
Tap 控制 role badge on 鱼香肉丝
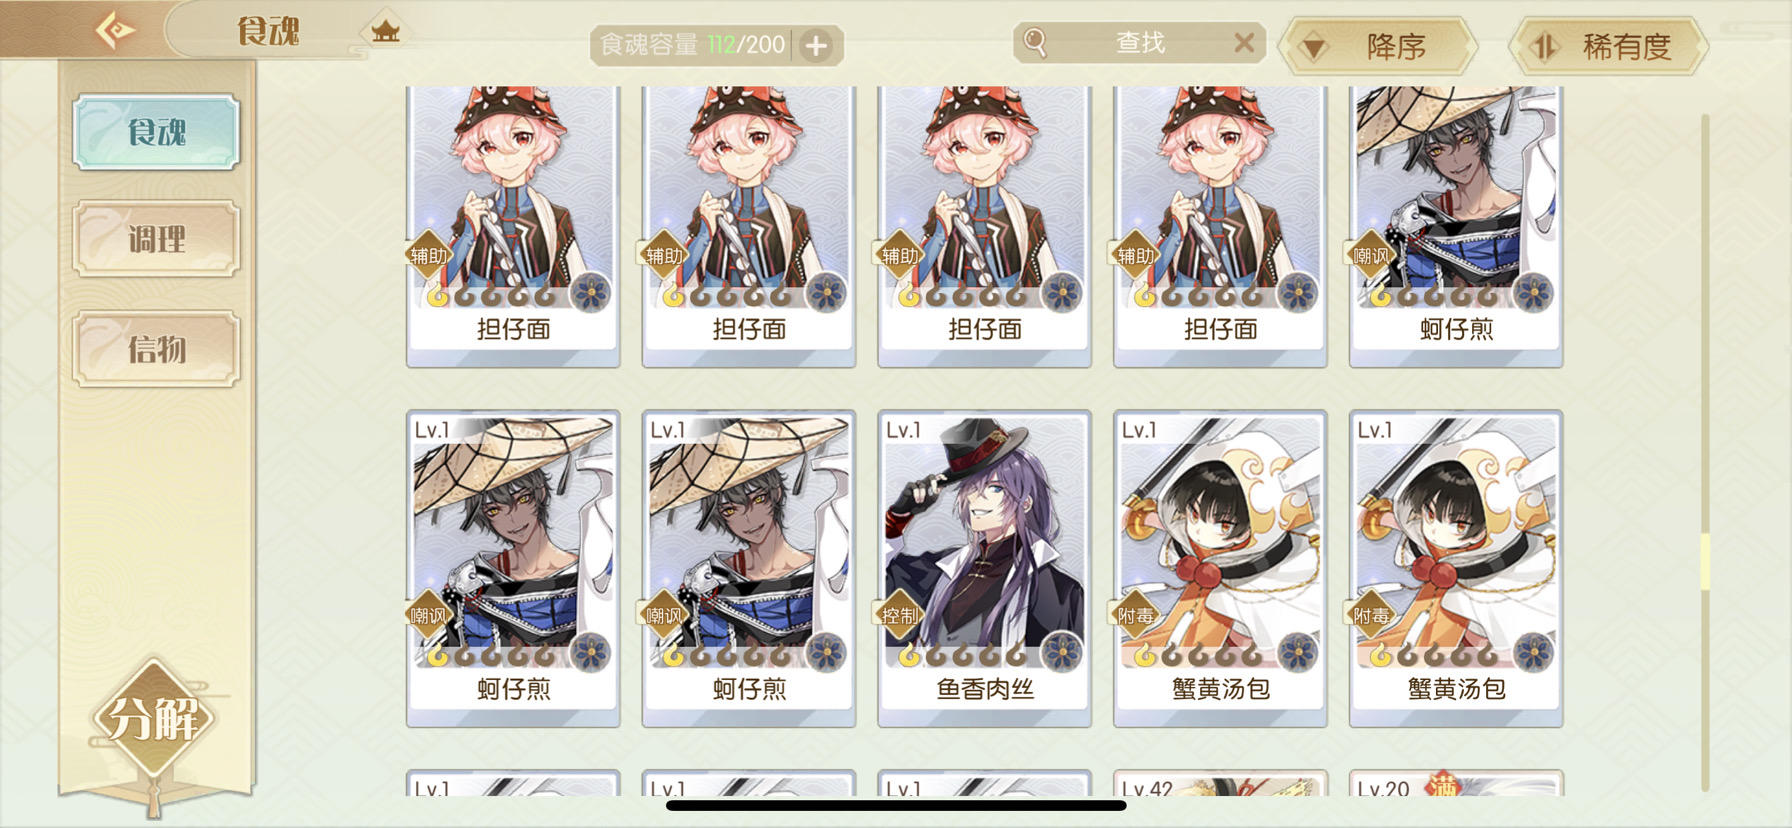point(899,615)
